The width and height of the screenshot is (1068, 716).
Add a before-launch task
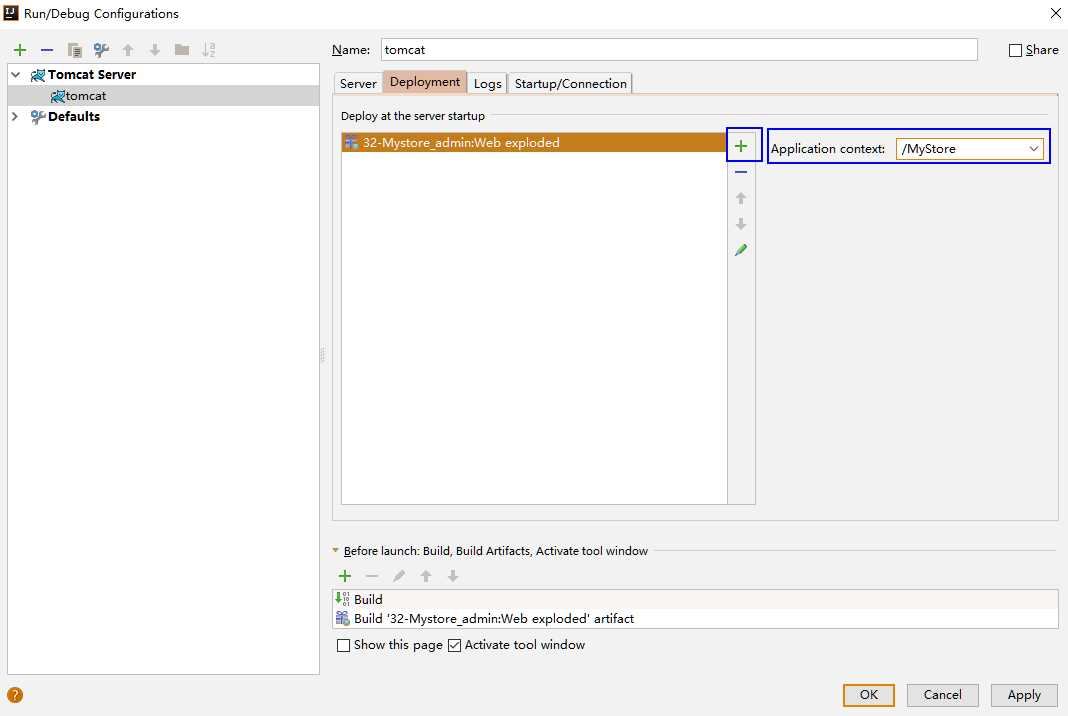345,576
